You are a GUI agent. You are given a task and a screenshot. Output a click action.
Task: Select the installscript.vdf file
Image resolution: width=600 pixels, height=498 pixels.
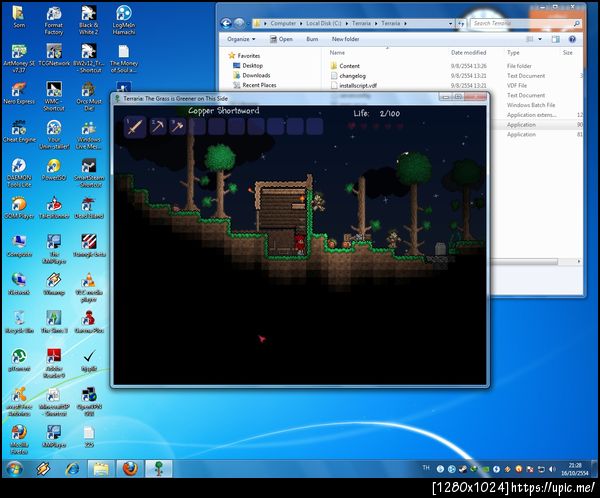tap(354, 86)
